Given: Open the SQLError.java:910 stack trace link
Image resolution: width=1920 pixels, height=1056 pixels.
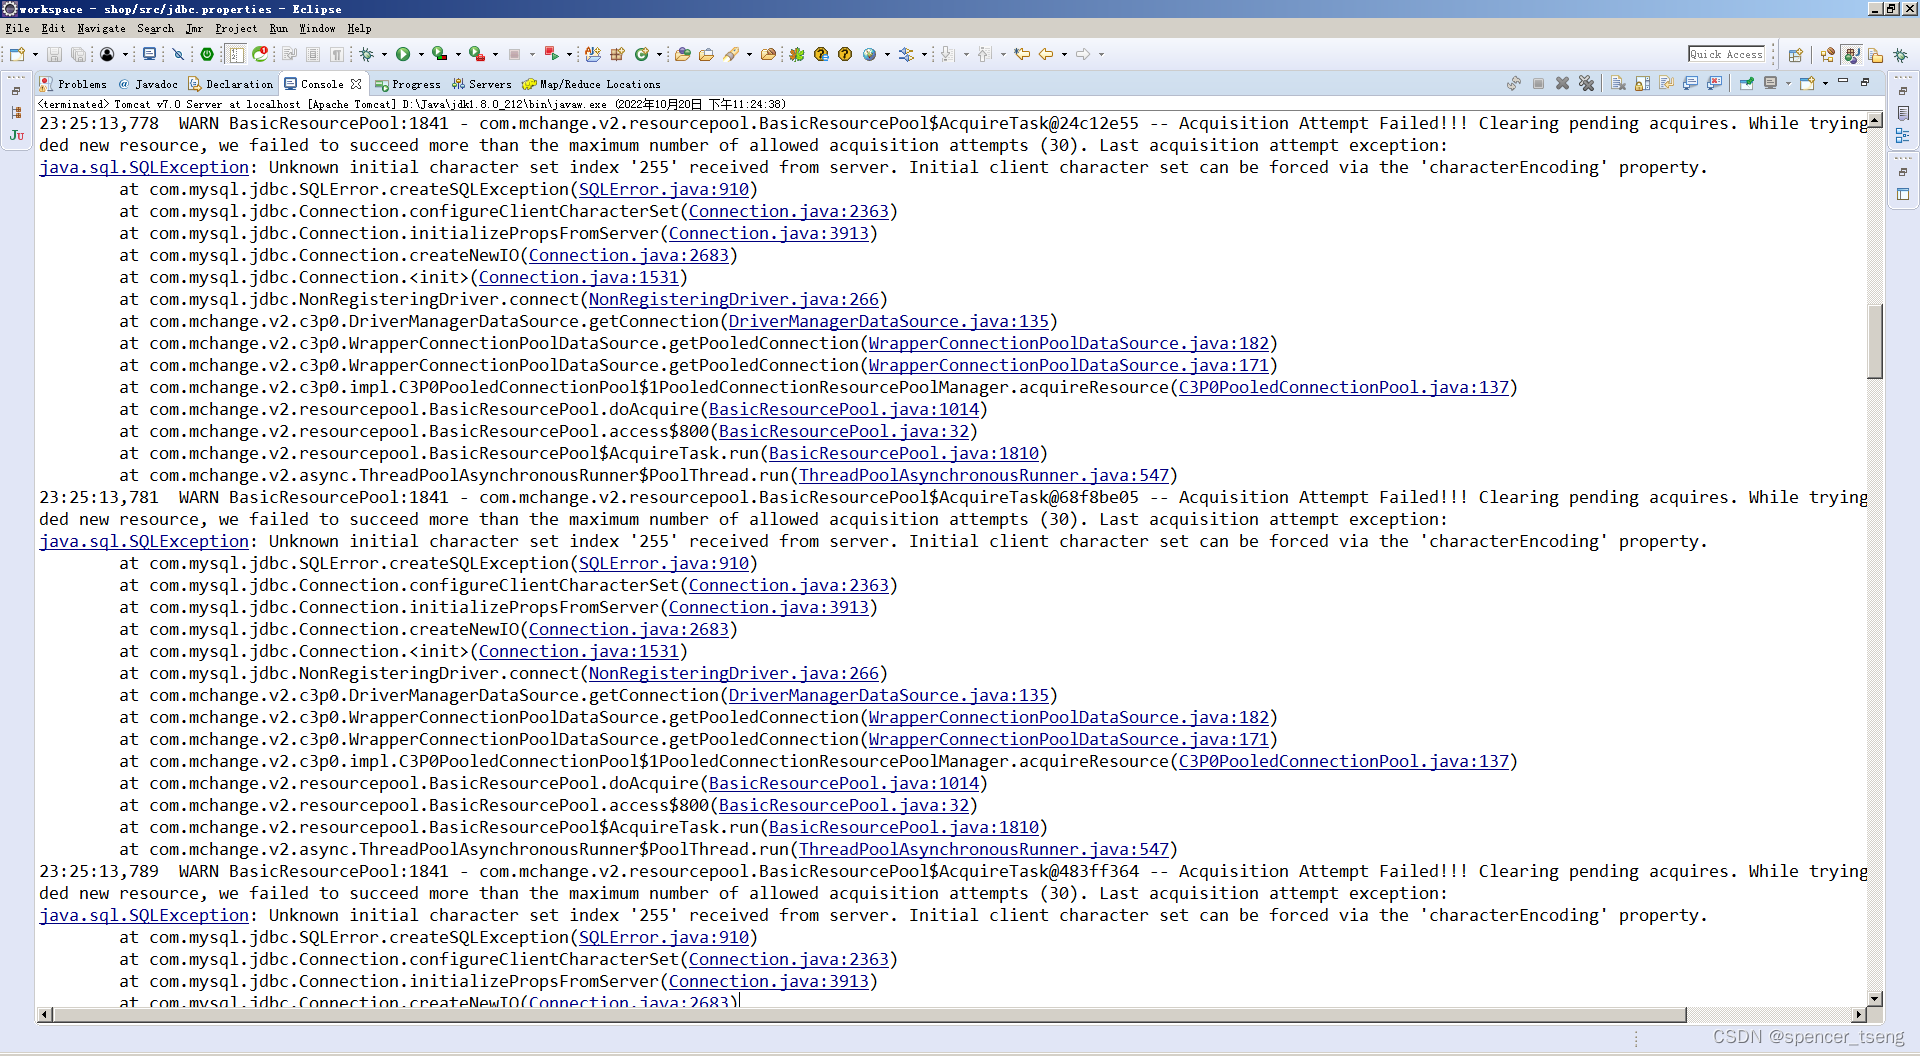Looking at the screenshot, I should tap(662, 189).
